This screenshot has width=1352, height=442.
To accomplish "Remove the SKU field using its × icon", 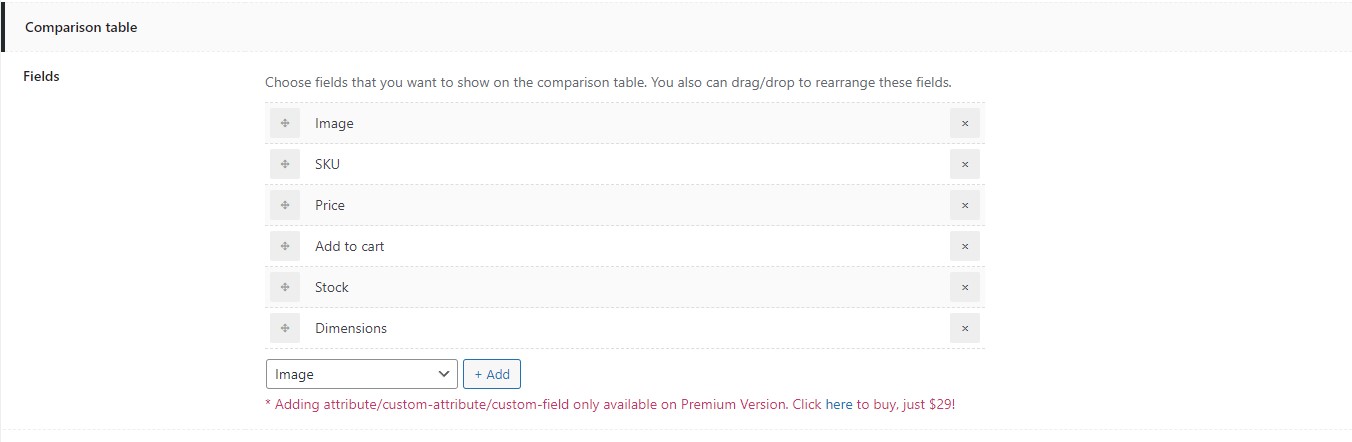I will coord(965,164).
